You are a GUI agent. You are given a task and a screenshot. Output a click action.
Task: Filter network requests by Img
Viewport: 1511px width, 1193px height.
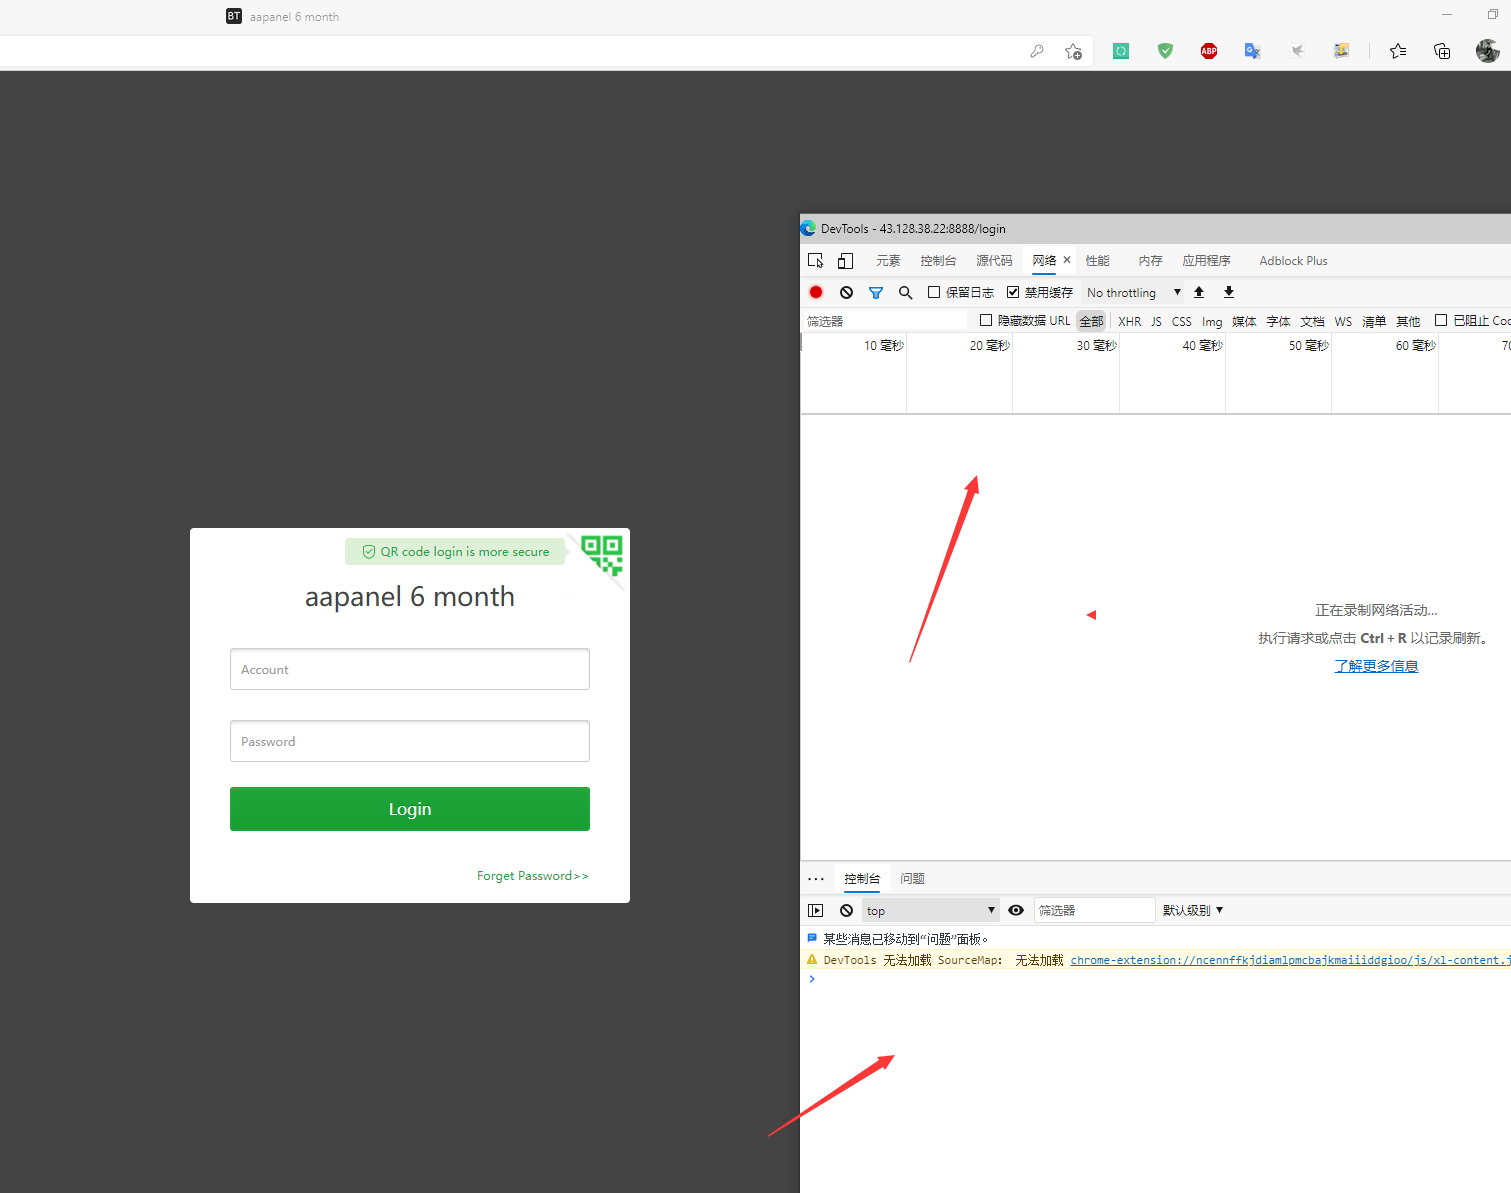(1212, 321)
